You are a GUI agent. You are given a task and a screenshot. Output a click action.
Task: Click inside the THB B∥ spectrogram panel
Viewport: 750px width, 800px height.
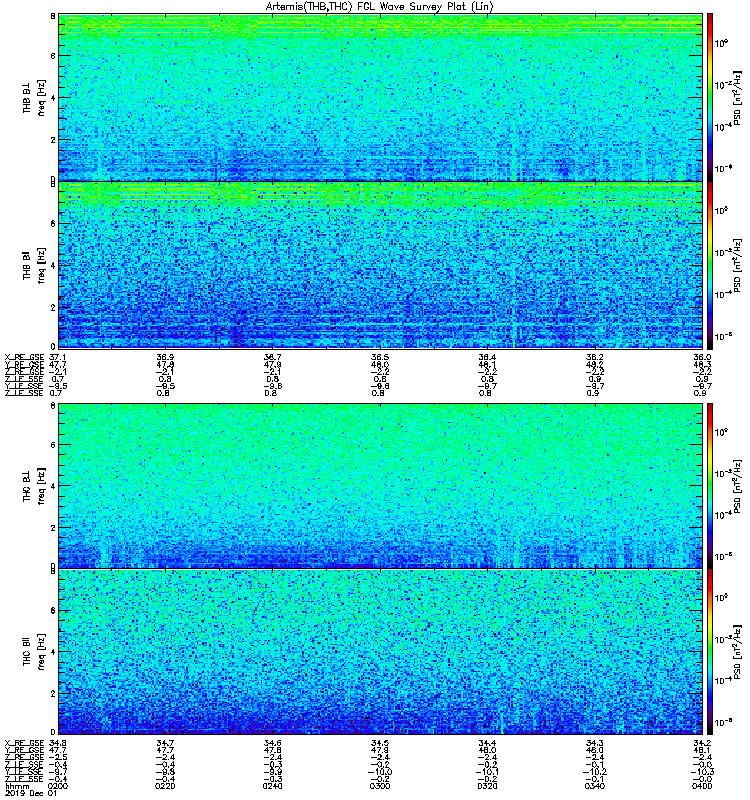tap(380, 265)
